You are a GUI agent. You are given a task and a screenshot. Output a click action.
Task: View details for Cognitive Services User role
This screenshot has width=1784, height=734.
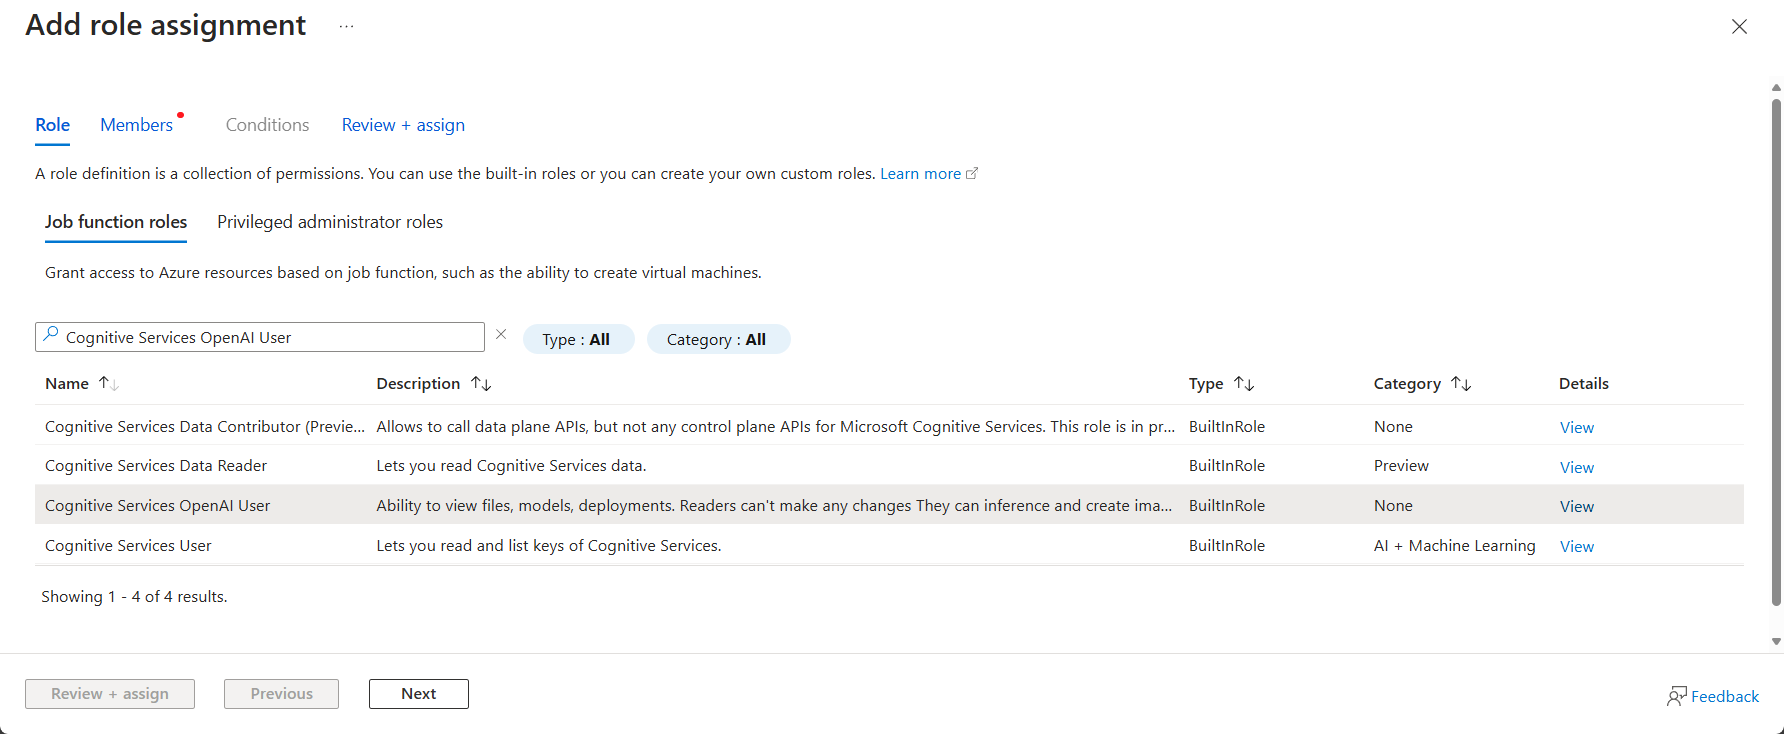(1576, 547)
